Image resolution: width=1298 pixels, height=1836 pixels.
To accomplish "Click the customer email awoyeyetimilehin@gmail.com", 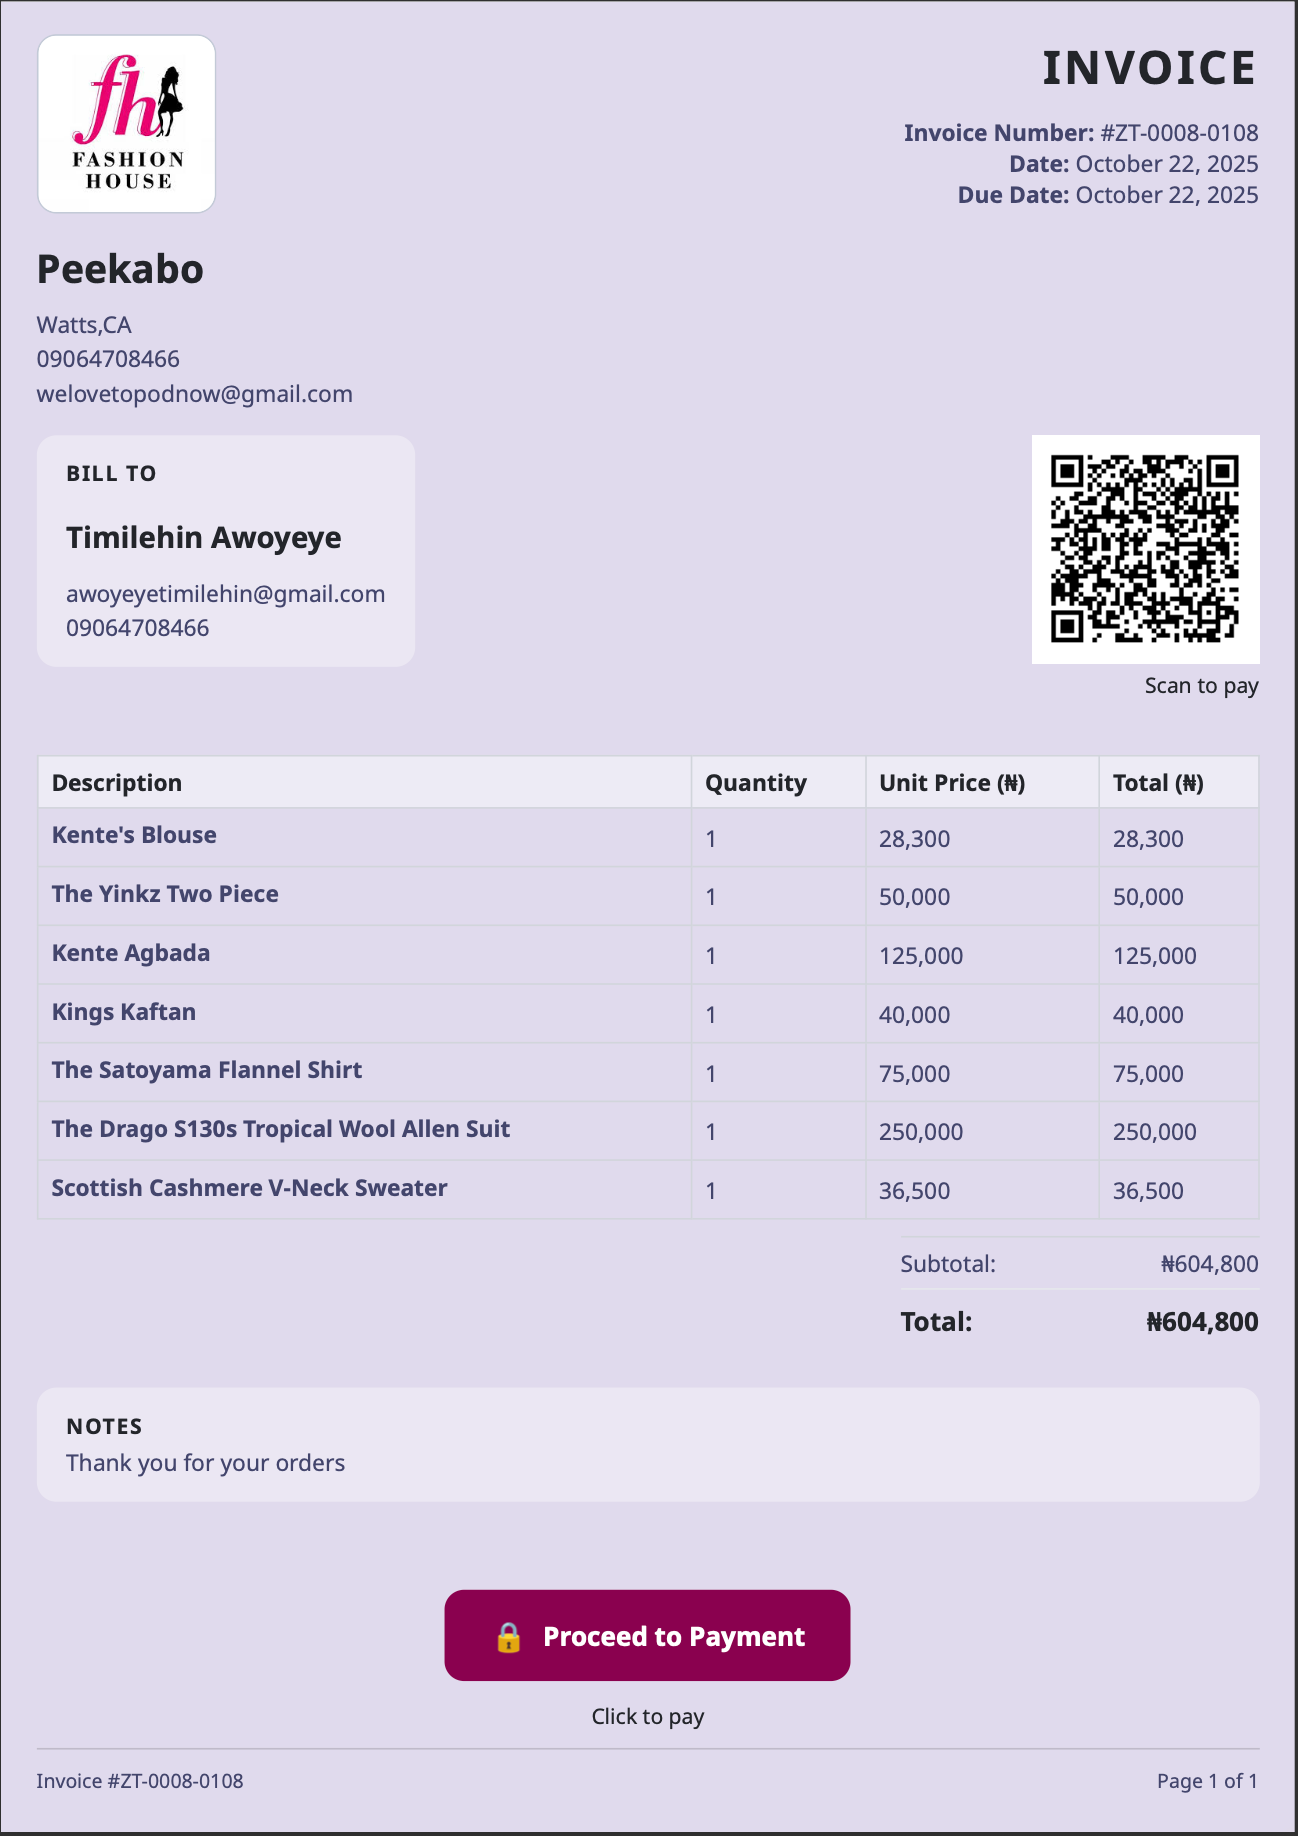I will point(225,594).
